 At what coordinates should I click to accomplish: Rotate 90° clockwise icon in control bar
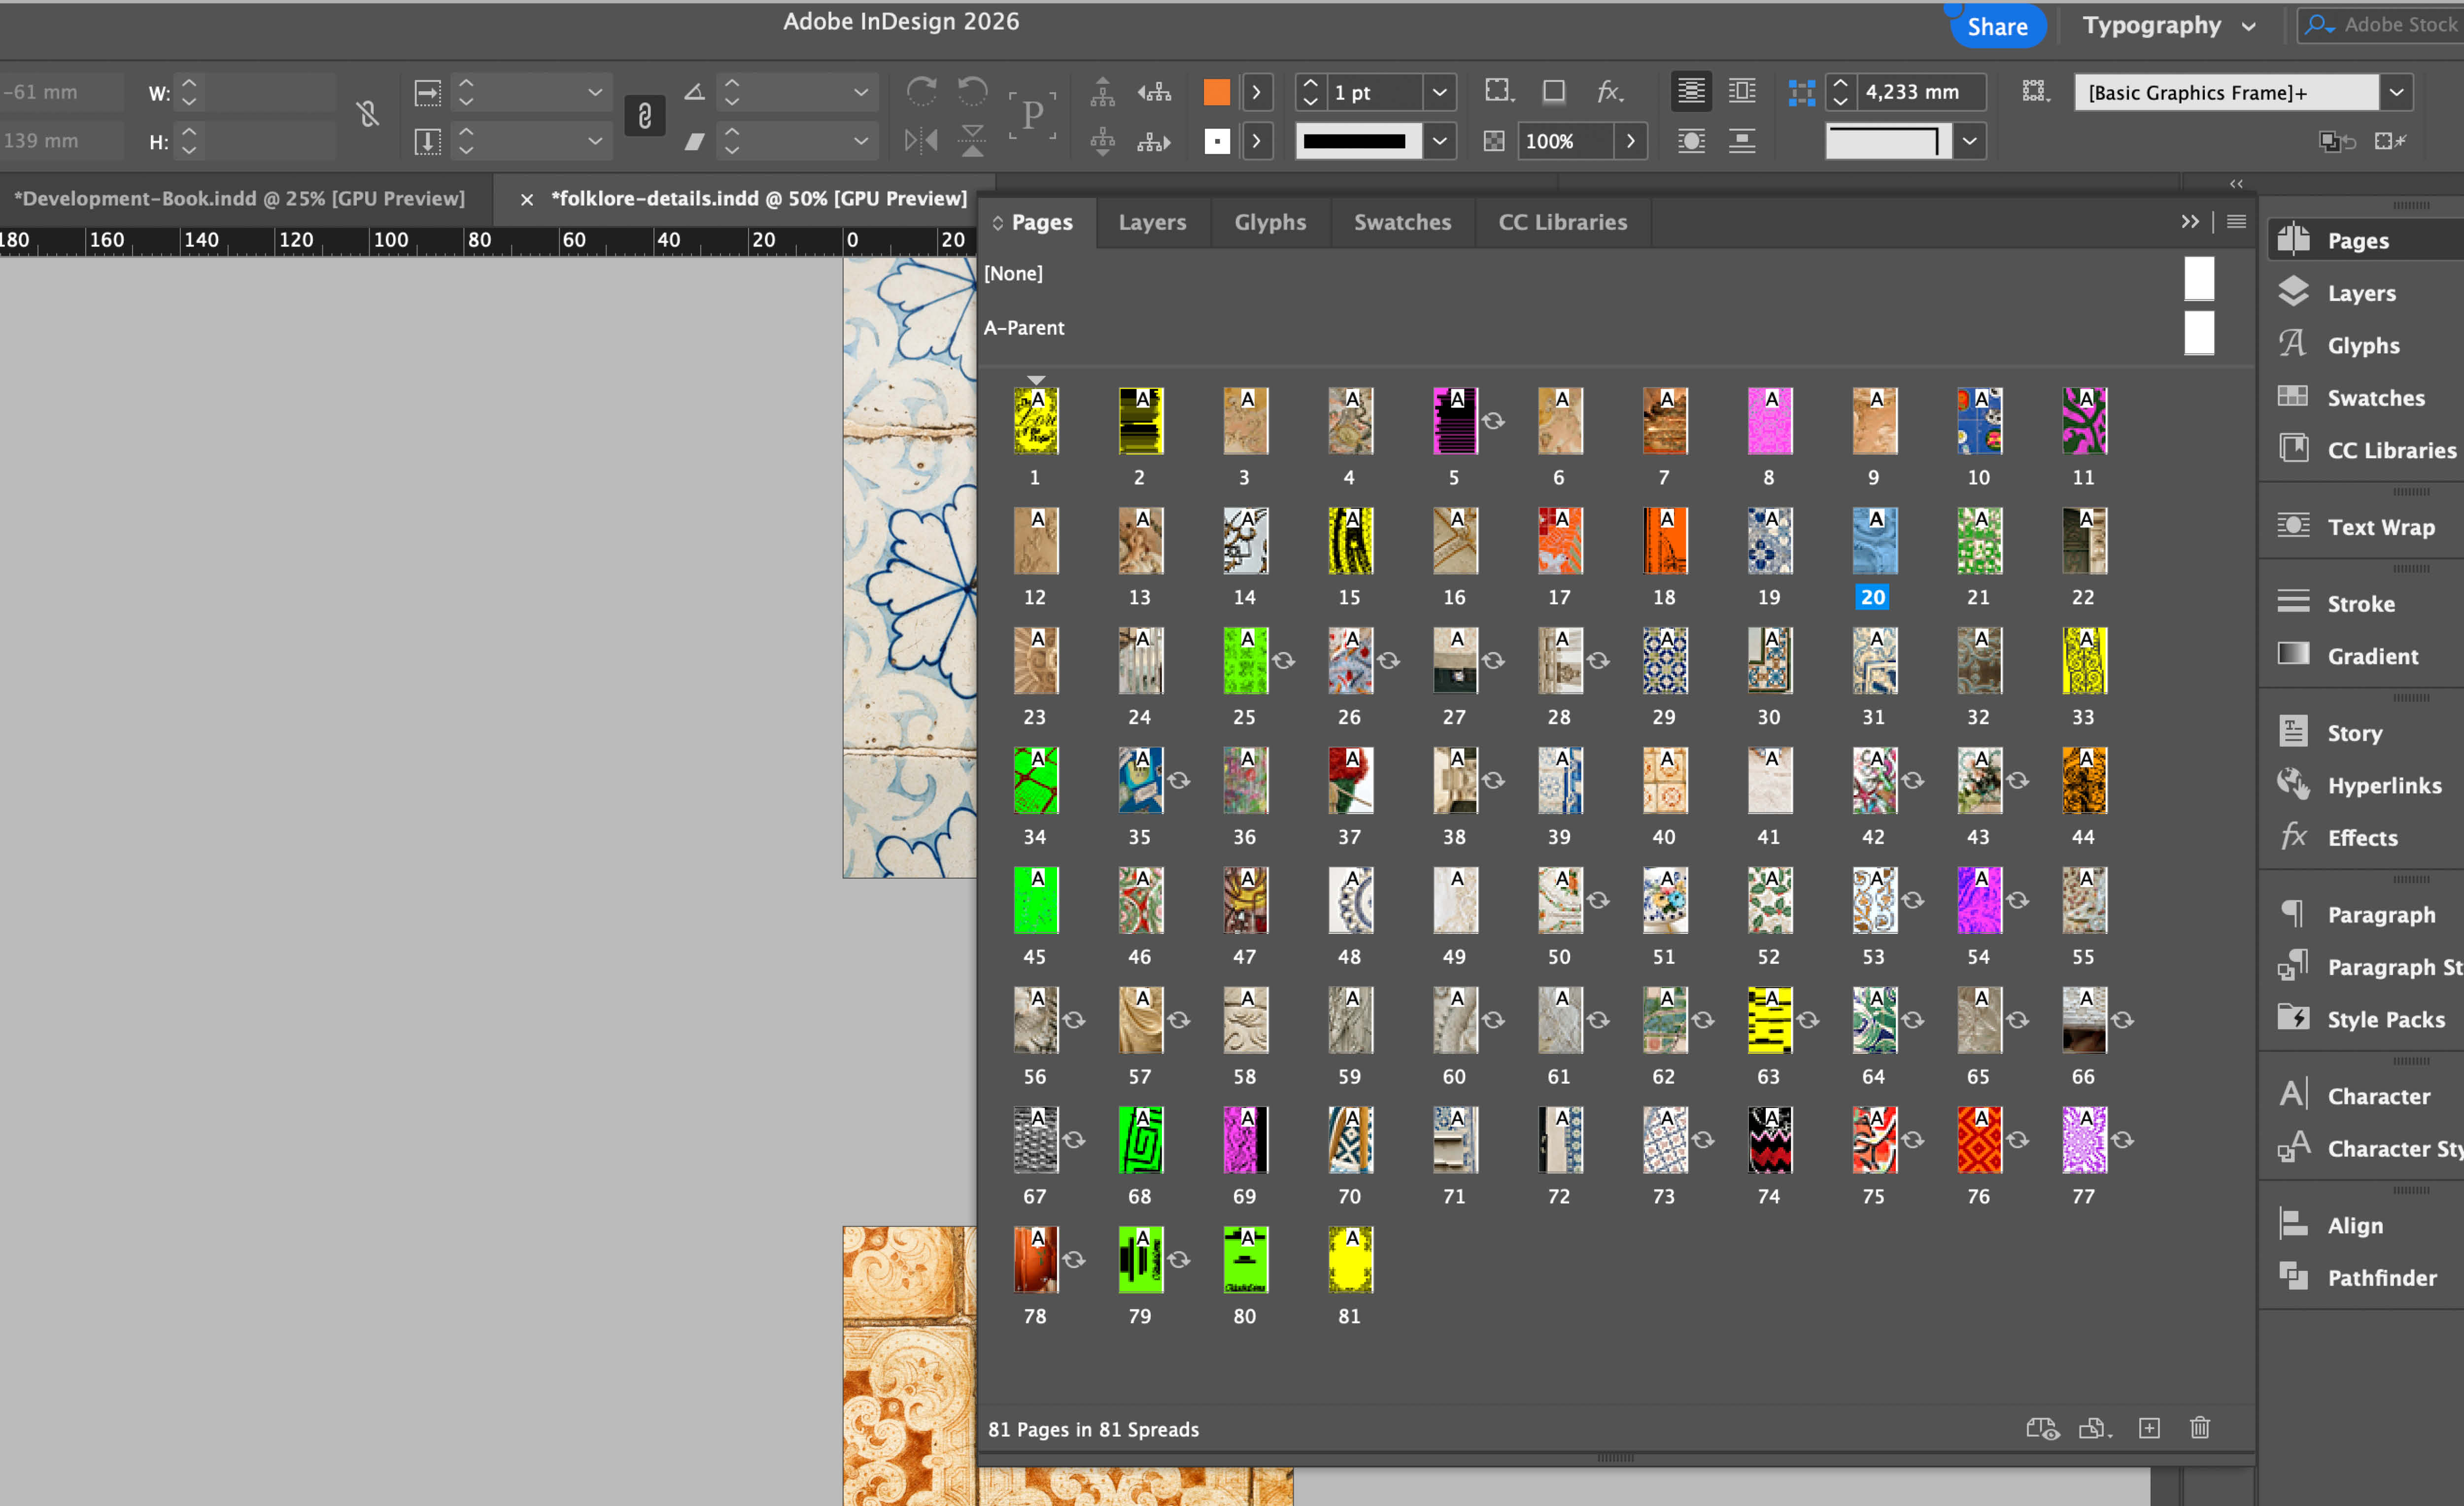coord(921,92)
